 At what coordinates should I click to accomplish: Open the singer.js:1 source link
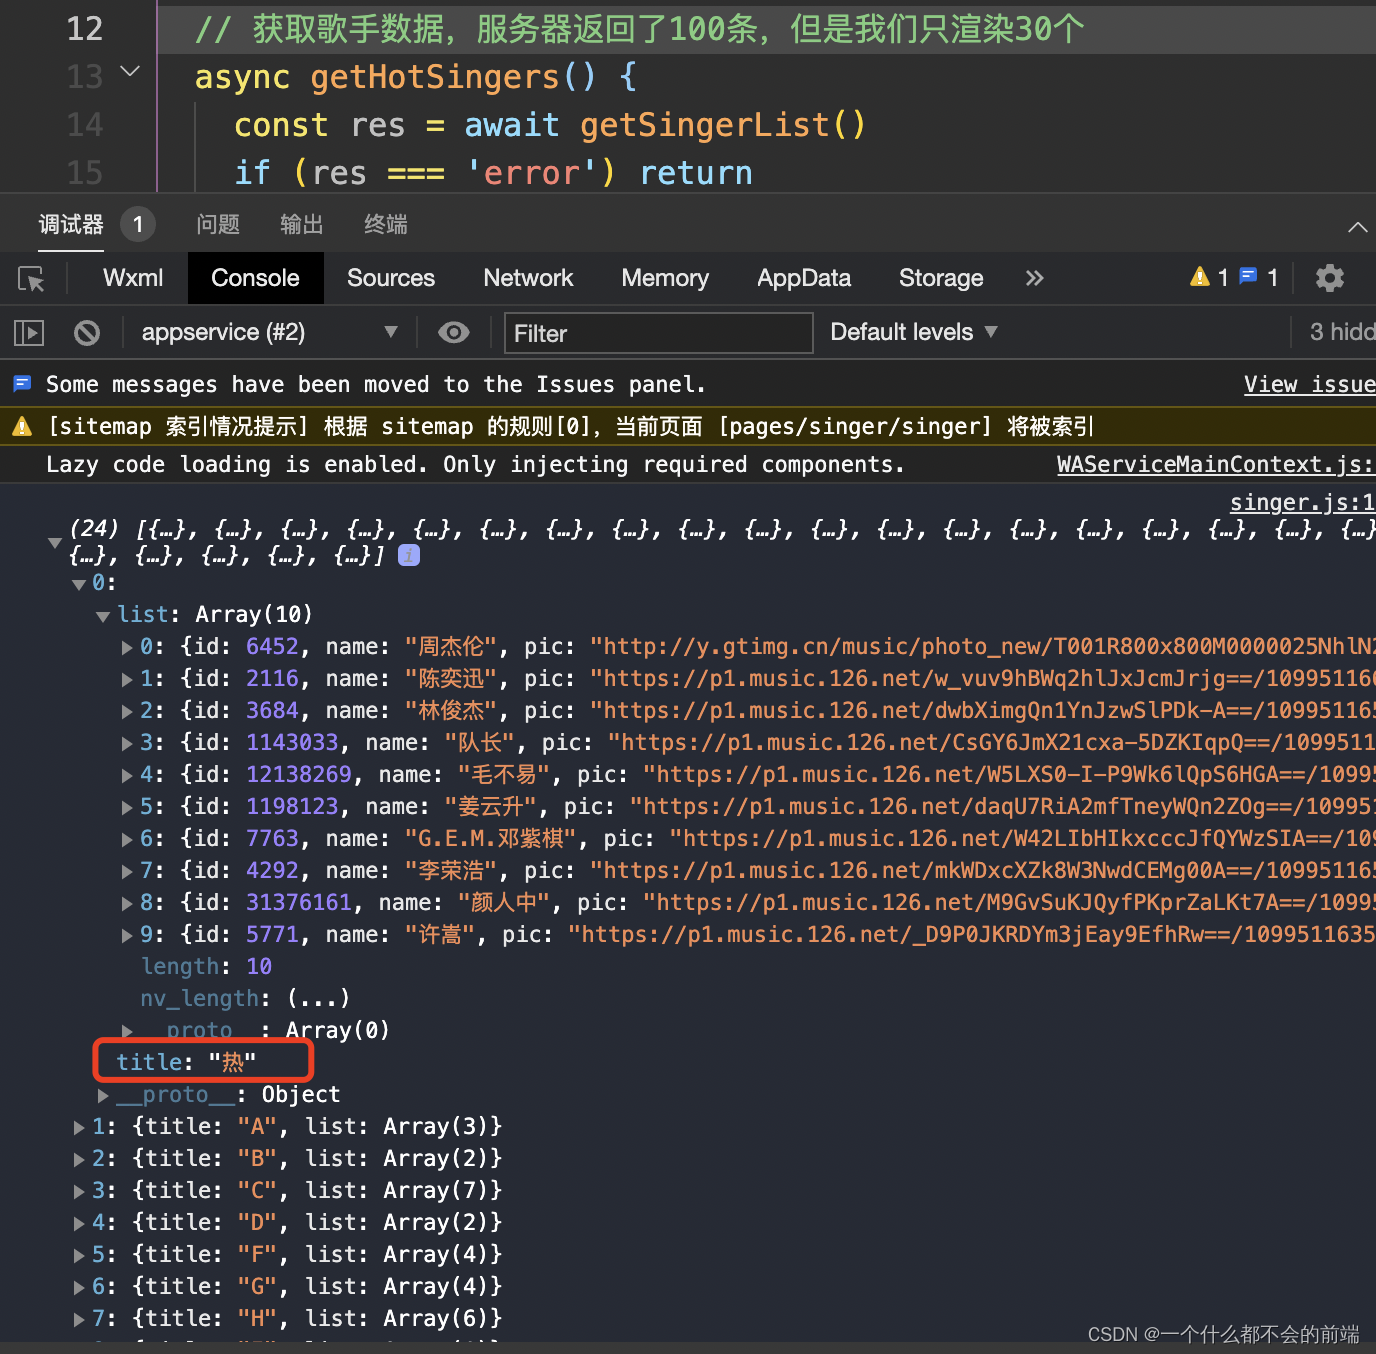tap(1303, 503)
